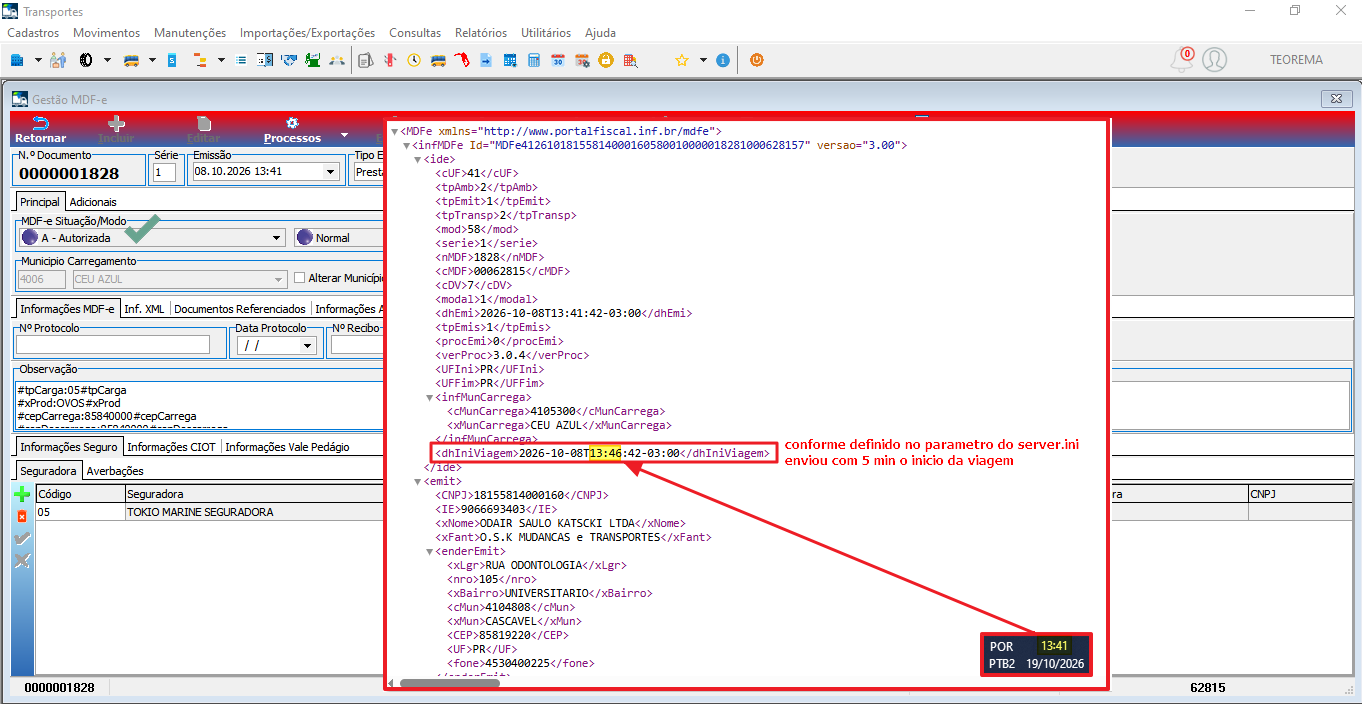This screenshot has width=1362, height=704.
Task: Open the clipboard document toolbar icon
Action: tap(365, 60)
